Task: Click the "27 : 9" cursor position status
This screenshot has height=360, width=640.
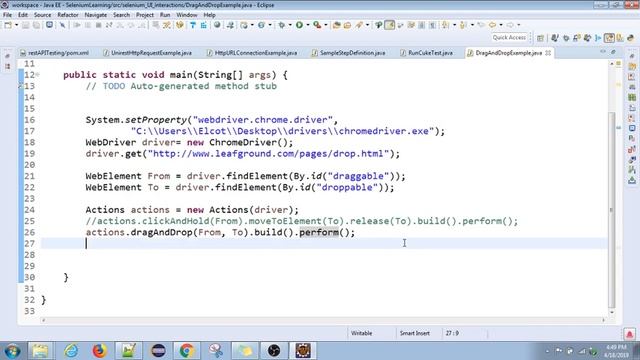Action: coord(452,333)
